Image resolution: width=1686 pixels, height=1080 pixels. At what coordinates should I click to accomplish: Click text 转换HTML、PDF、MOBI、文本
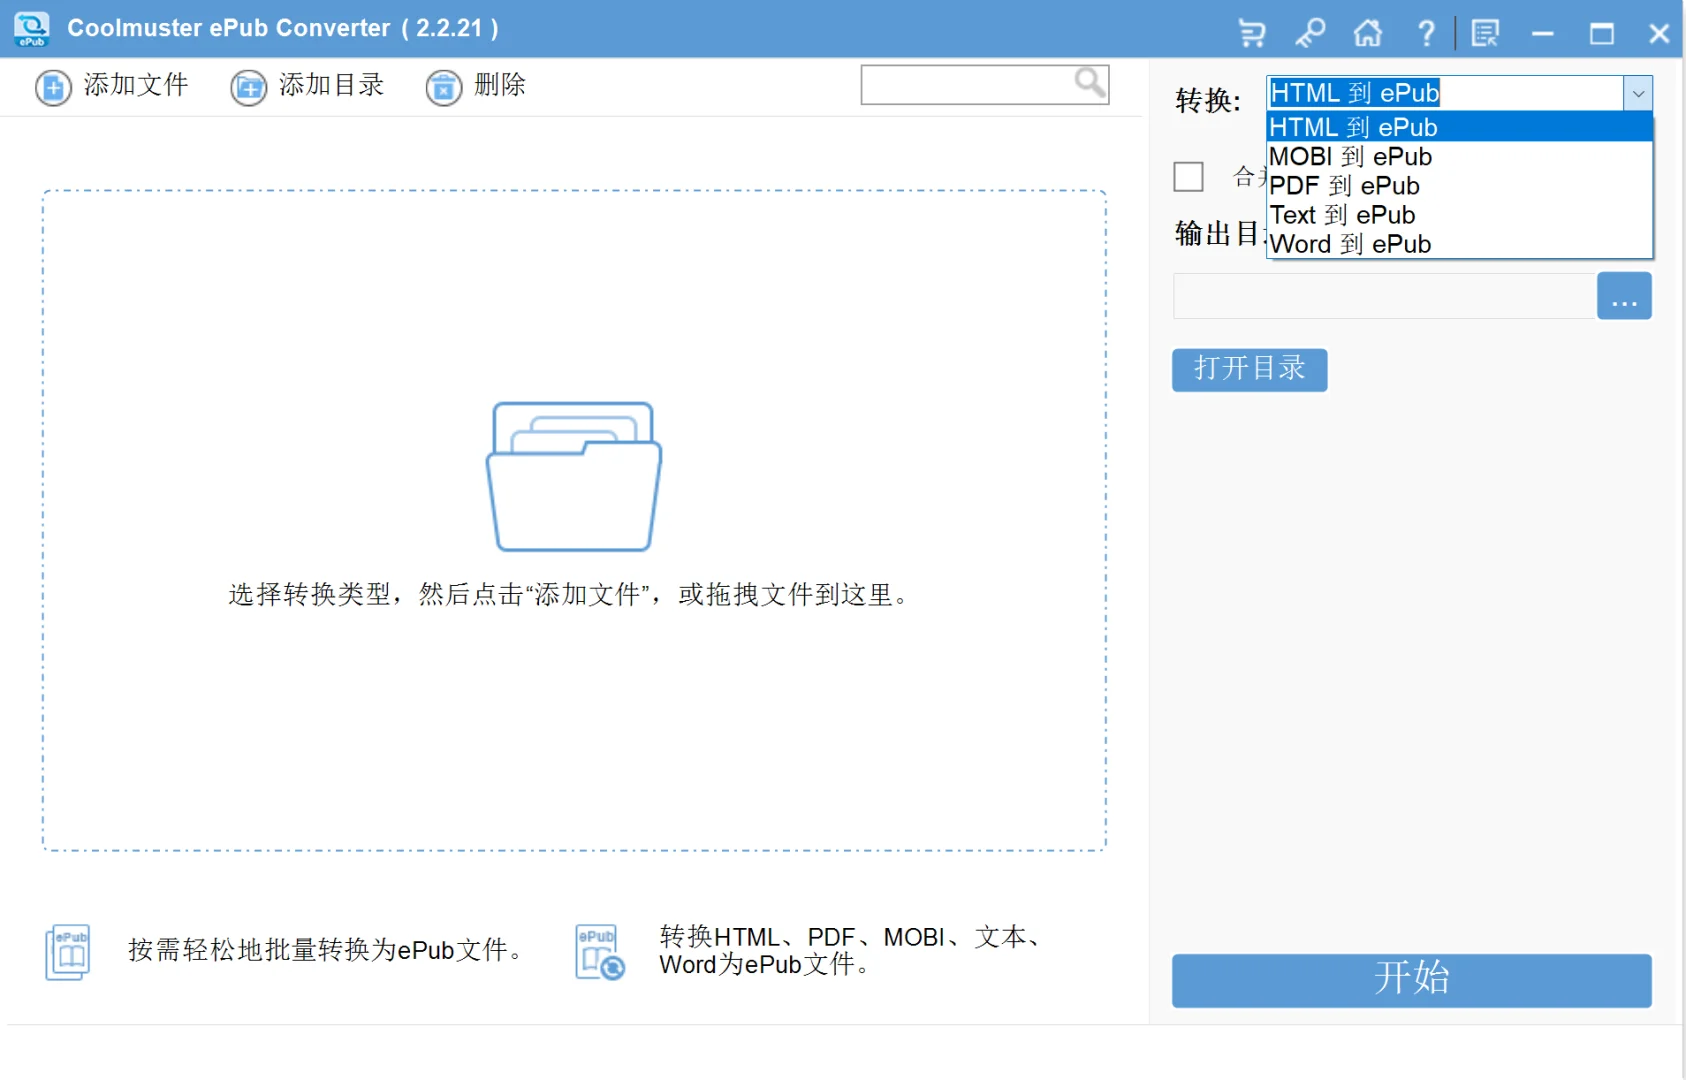tap(853, 937)
